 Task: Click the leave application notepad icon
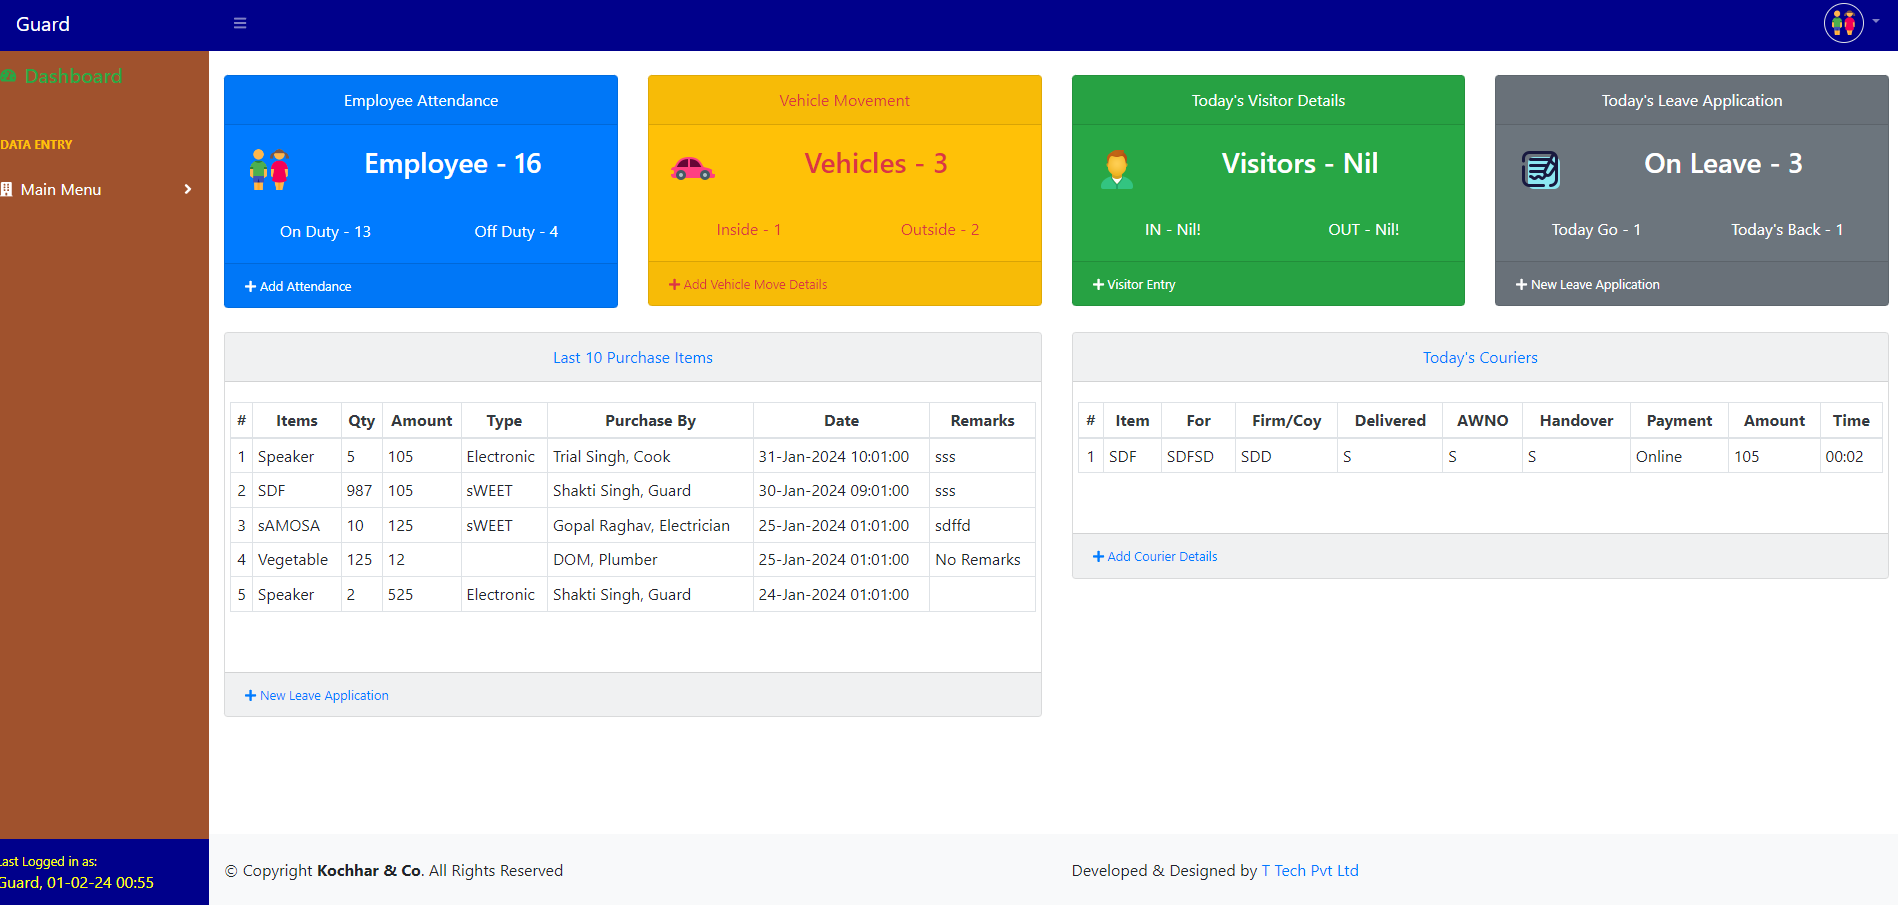pos(1540,169)
